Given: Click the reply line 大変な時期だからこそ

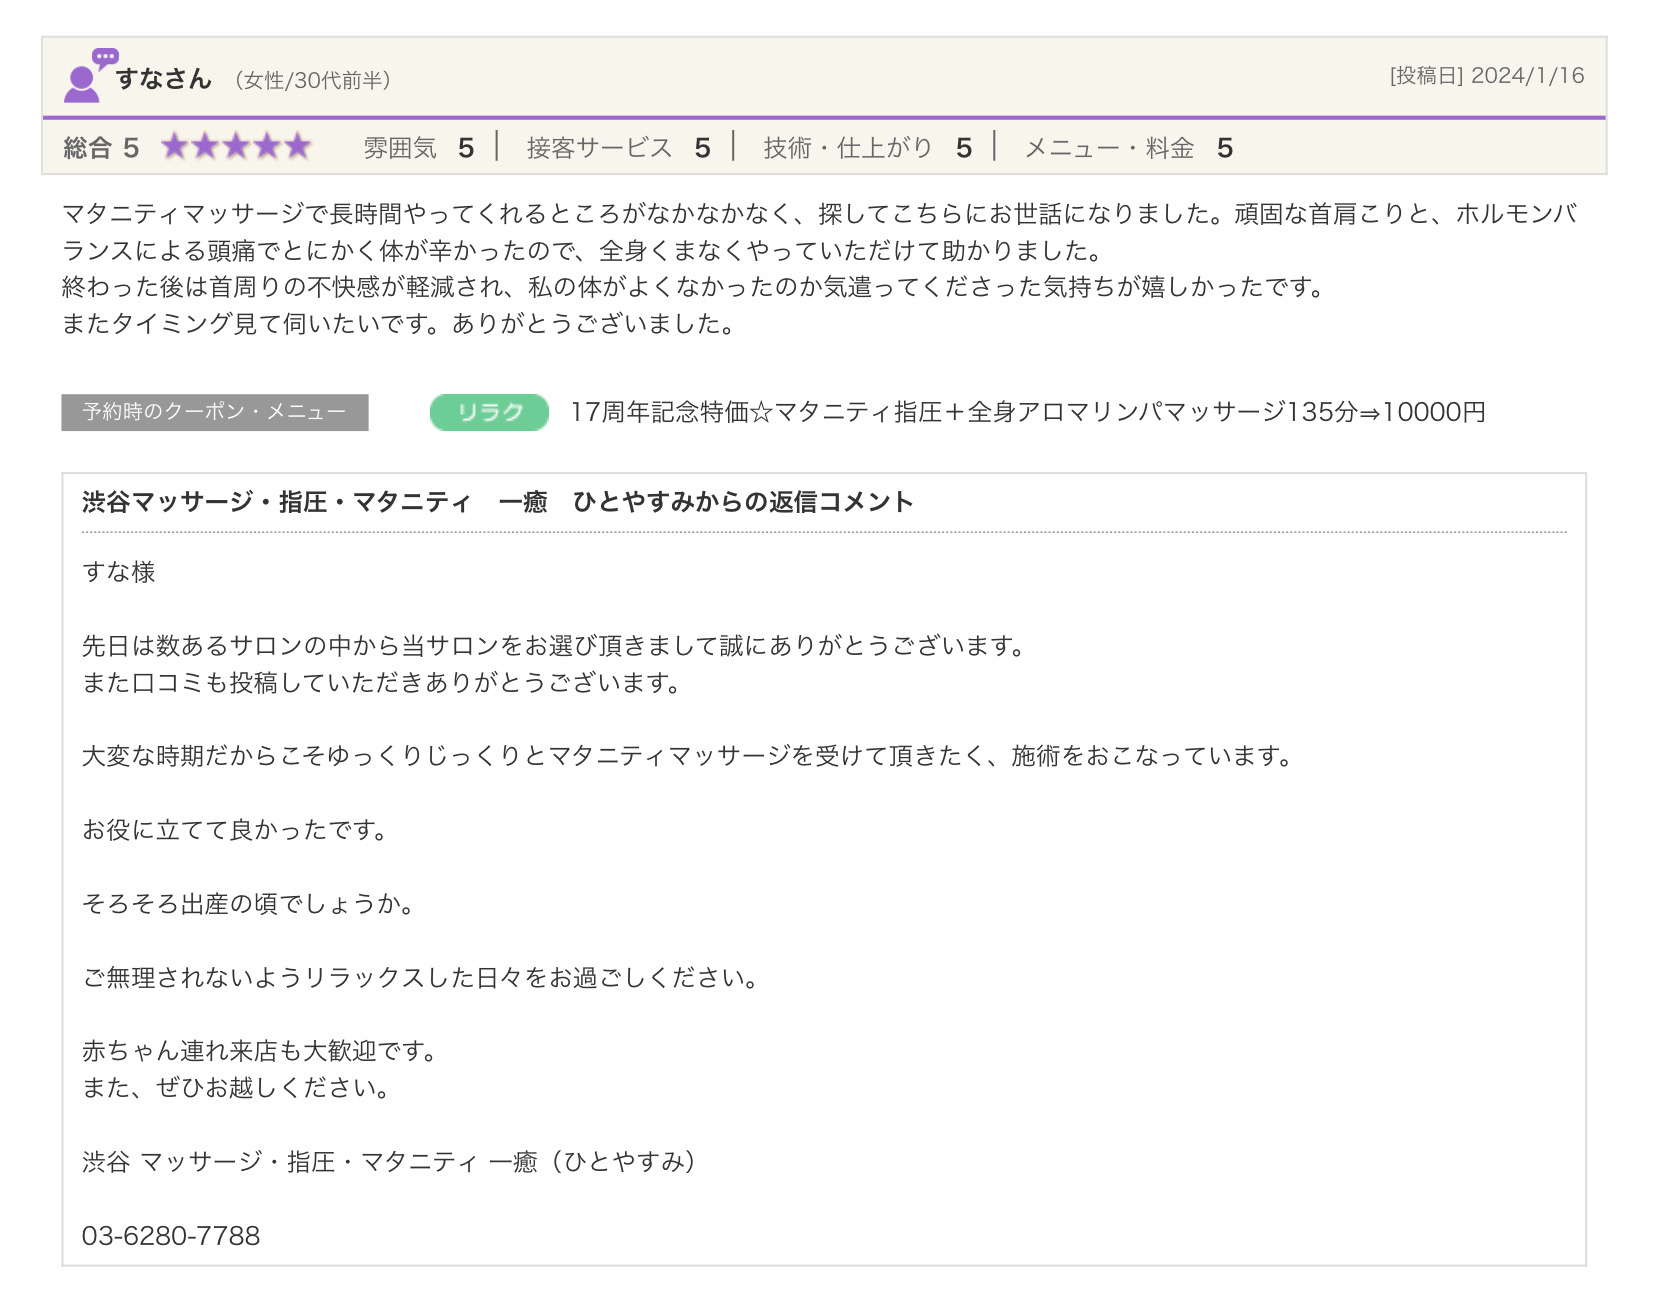Looking at the screenshot, I should point(688,756).
